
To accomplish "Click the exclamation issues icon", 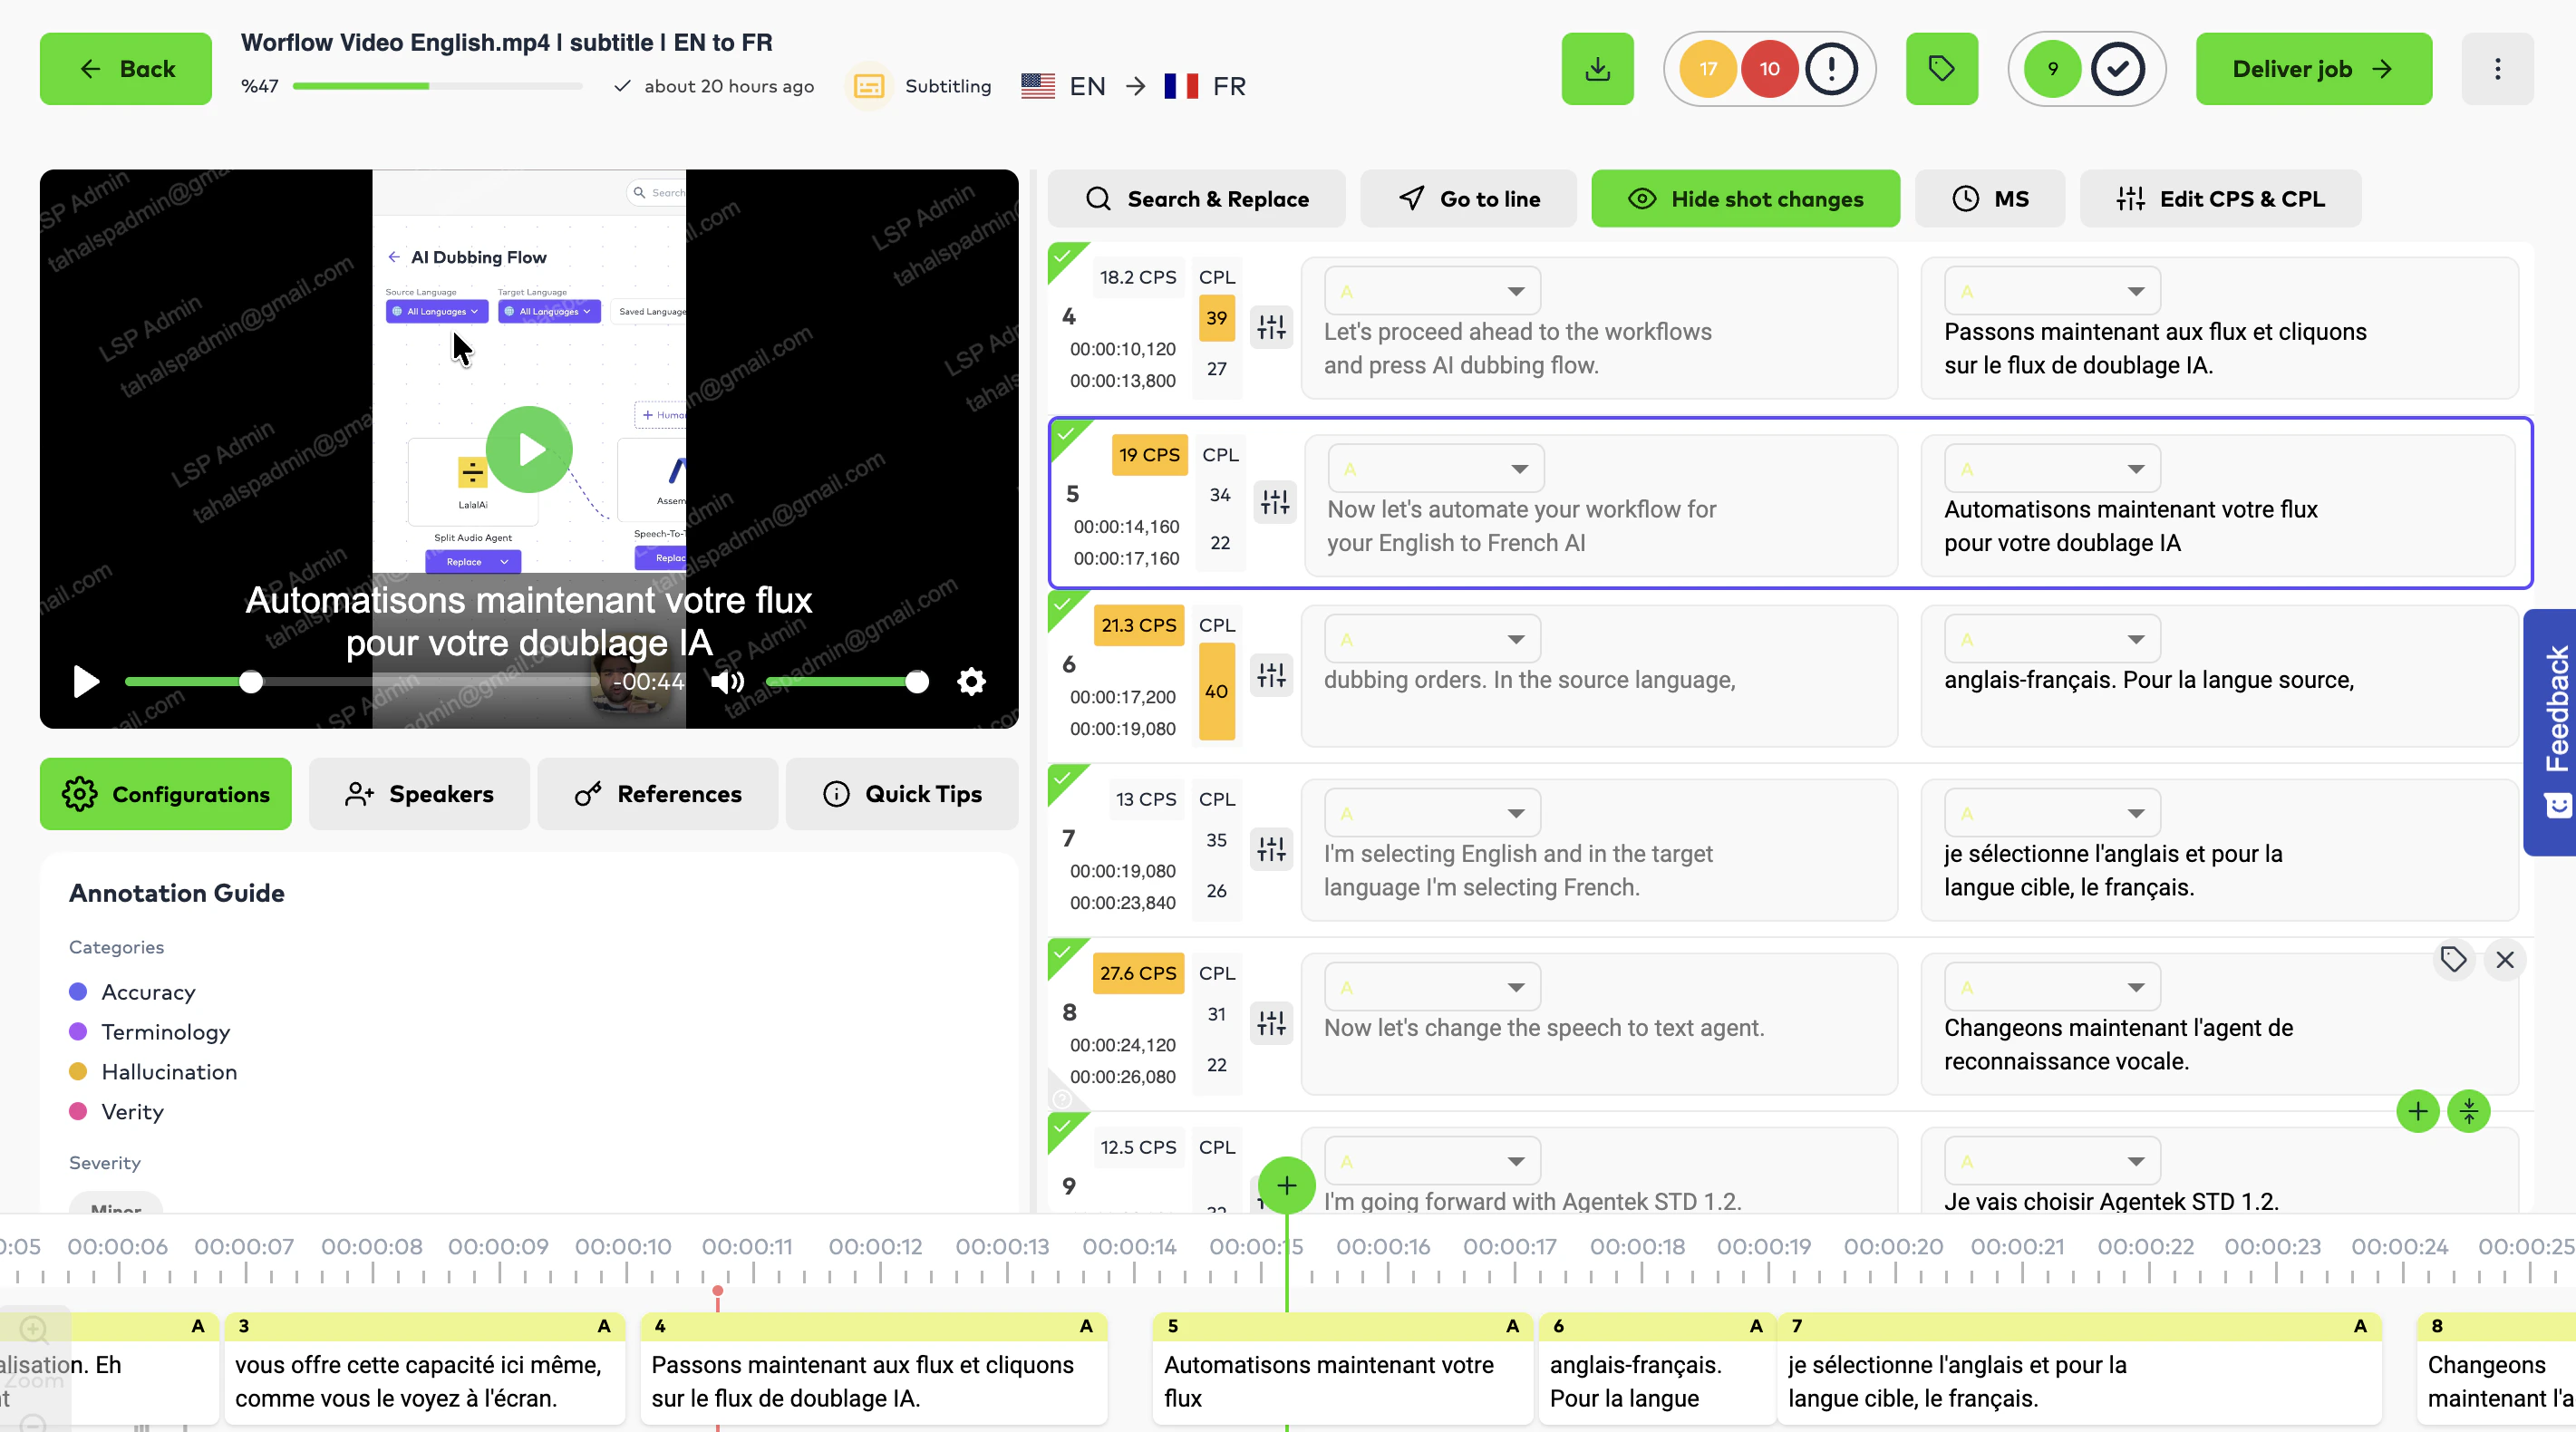I will (x=1831, y=69).
